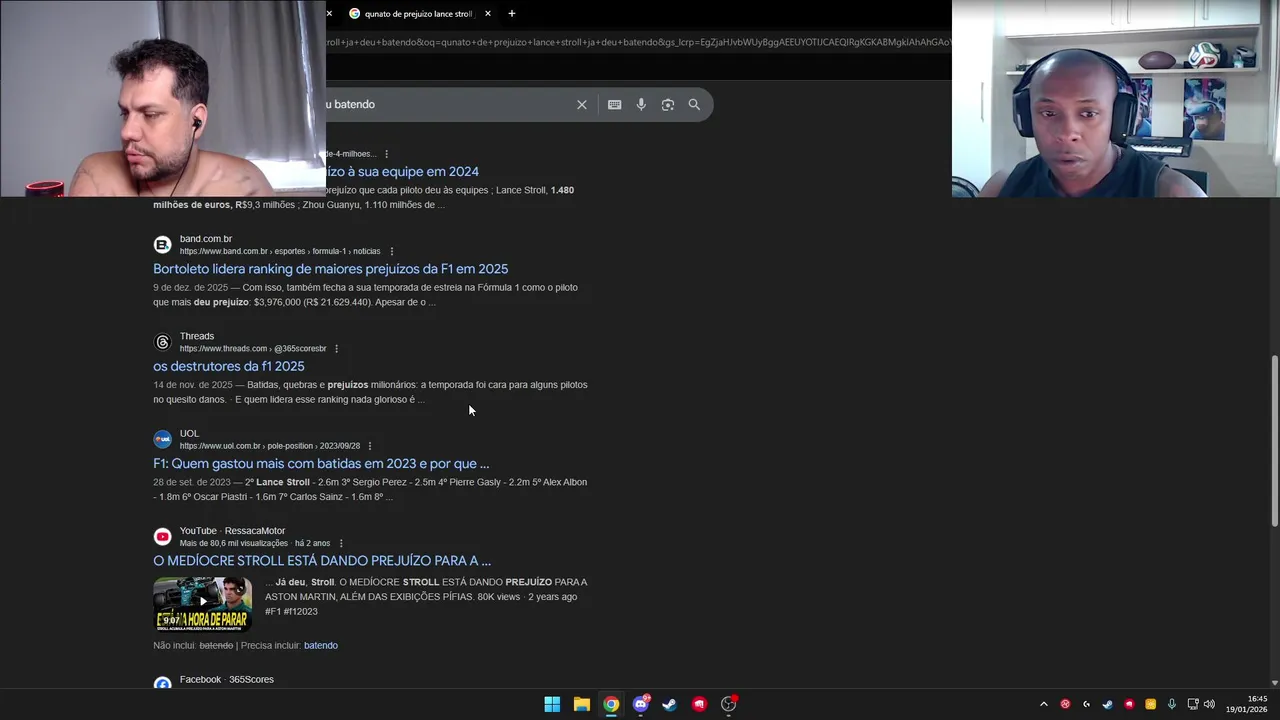
Task: Click the page vertical scrollbar thumb
Action: pos(1274,440)
